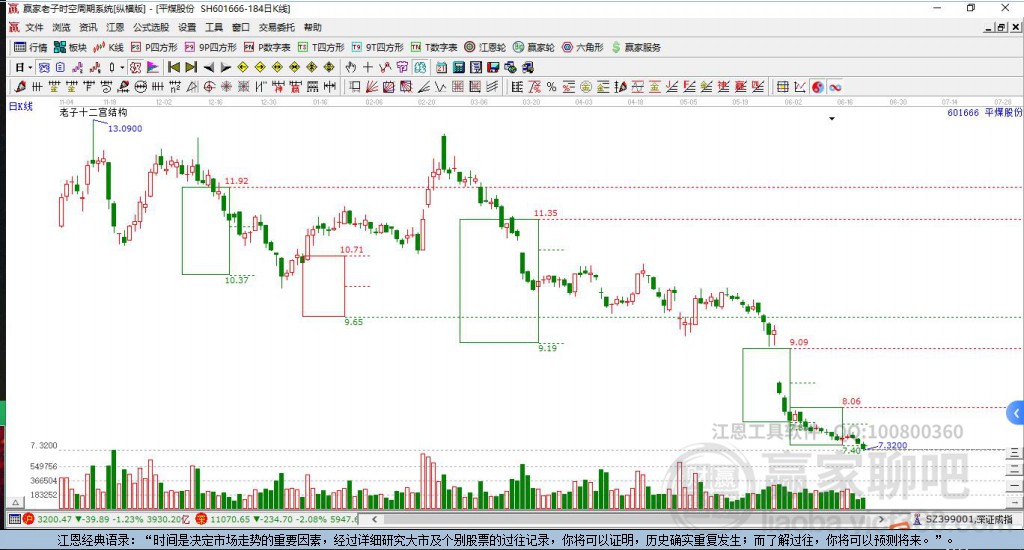Viewport: 1024px width, 550px height.
Task: Open the 帮助 menu
Action: tap(313, 27)
